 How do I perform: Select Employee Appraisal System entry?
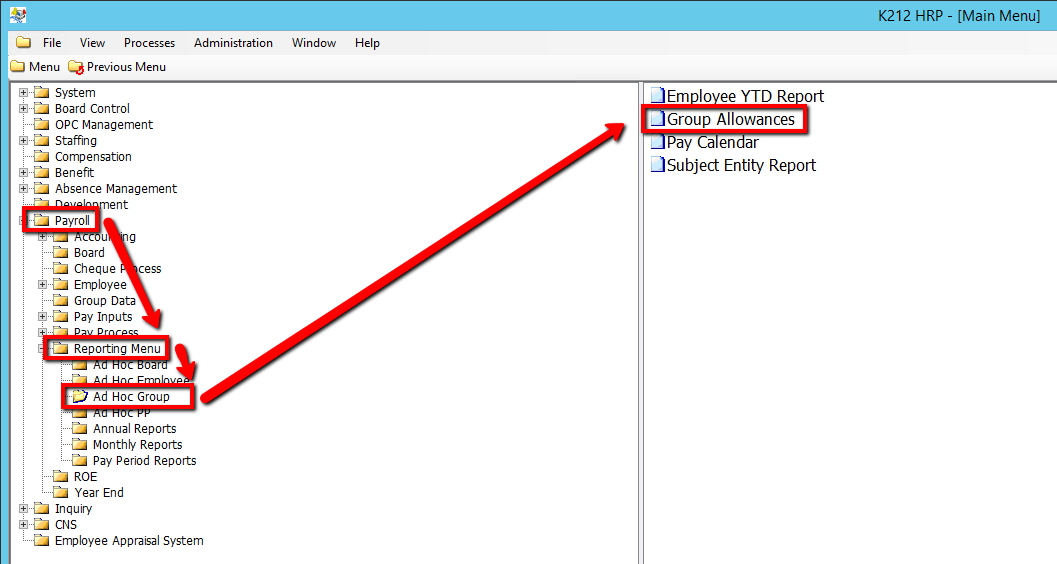pyautogui.click(x=128, y=541)
